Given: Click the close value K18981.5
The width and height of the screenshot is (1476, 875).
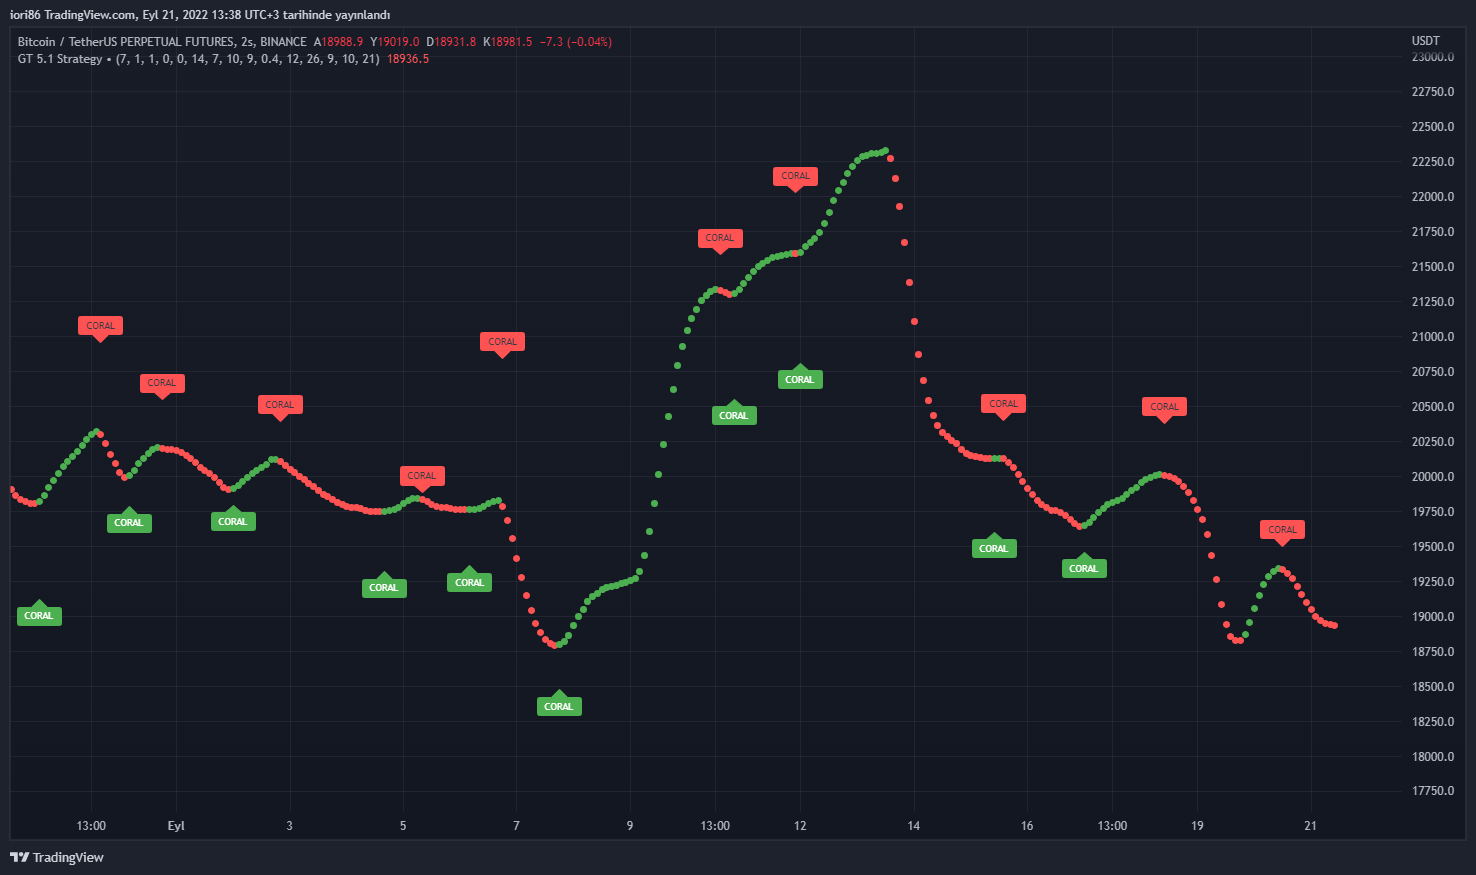Looking at the screenshot, I should tap(508, 42).
